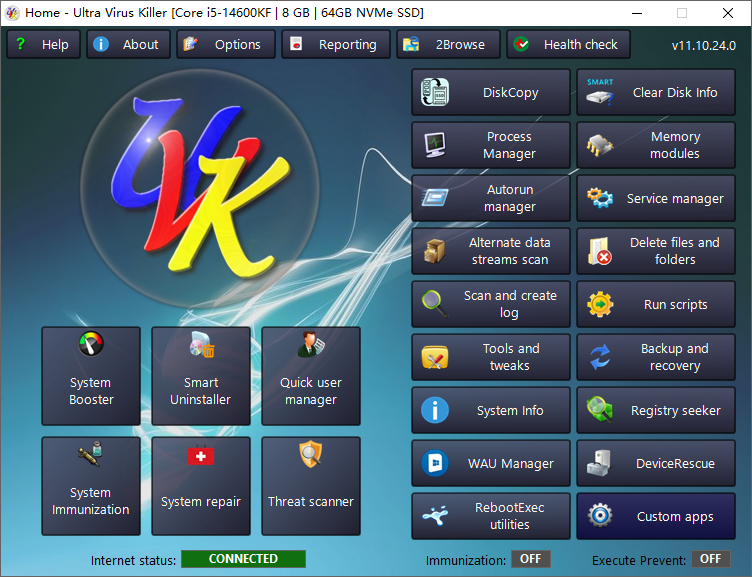Screen dimensions: 752x577
Task: Click the System repair label text
Action: click(201, 501)
